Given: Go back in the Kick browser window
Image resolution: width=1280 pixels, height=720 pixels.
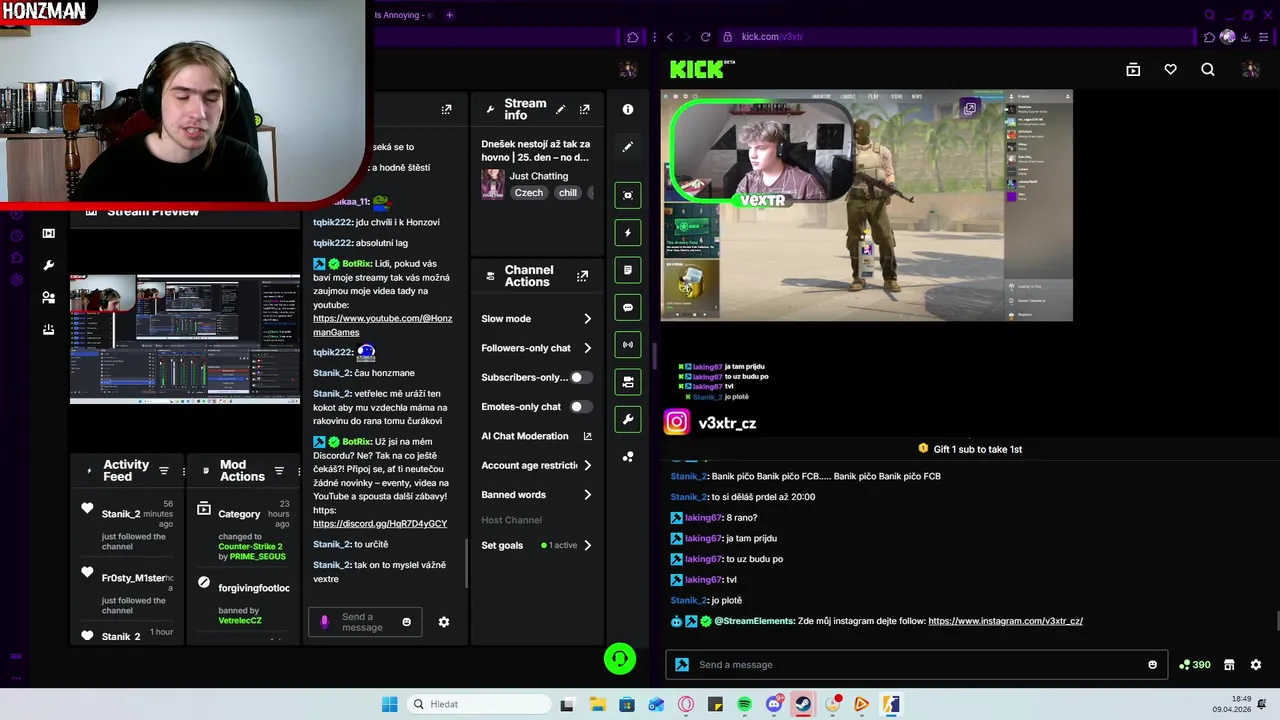Looking at the screenshot, I should pyautogui.click(x=670, y=37).
